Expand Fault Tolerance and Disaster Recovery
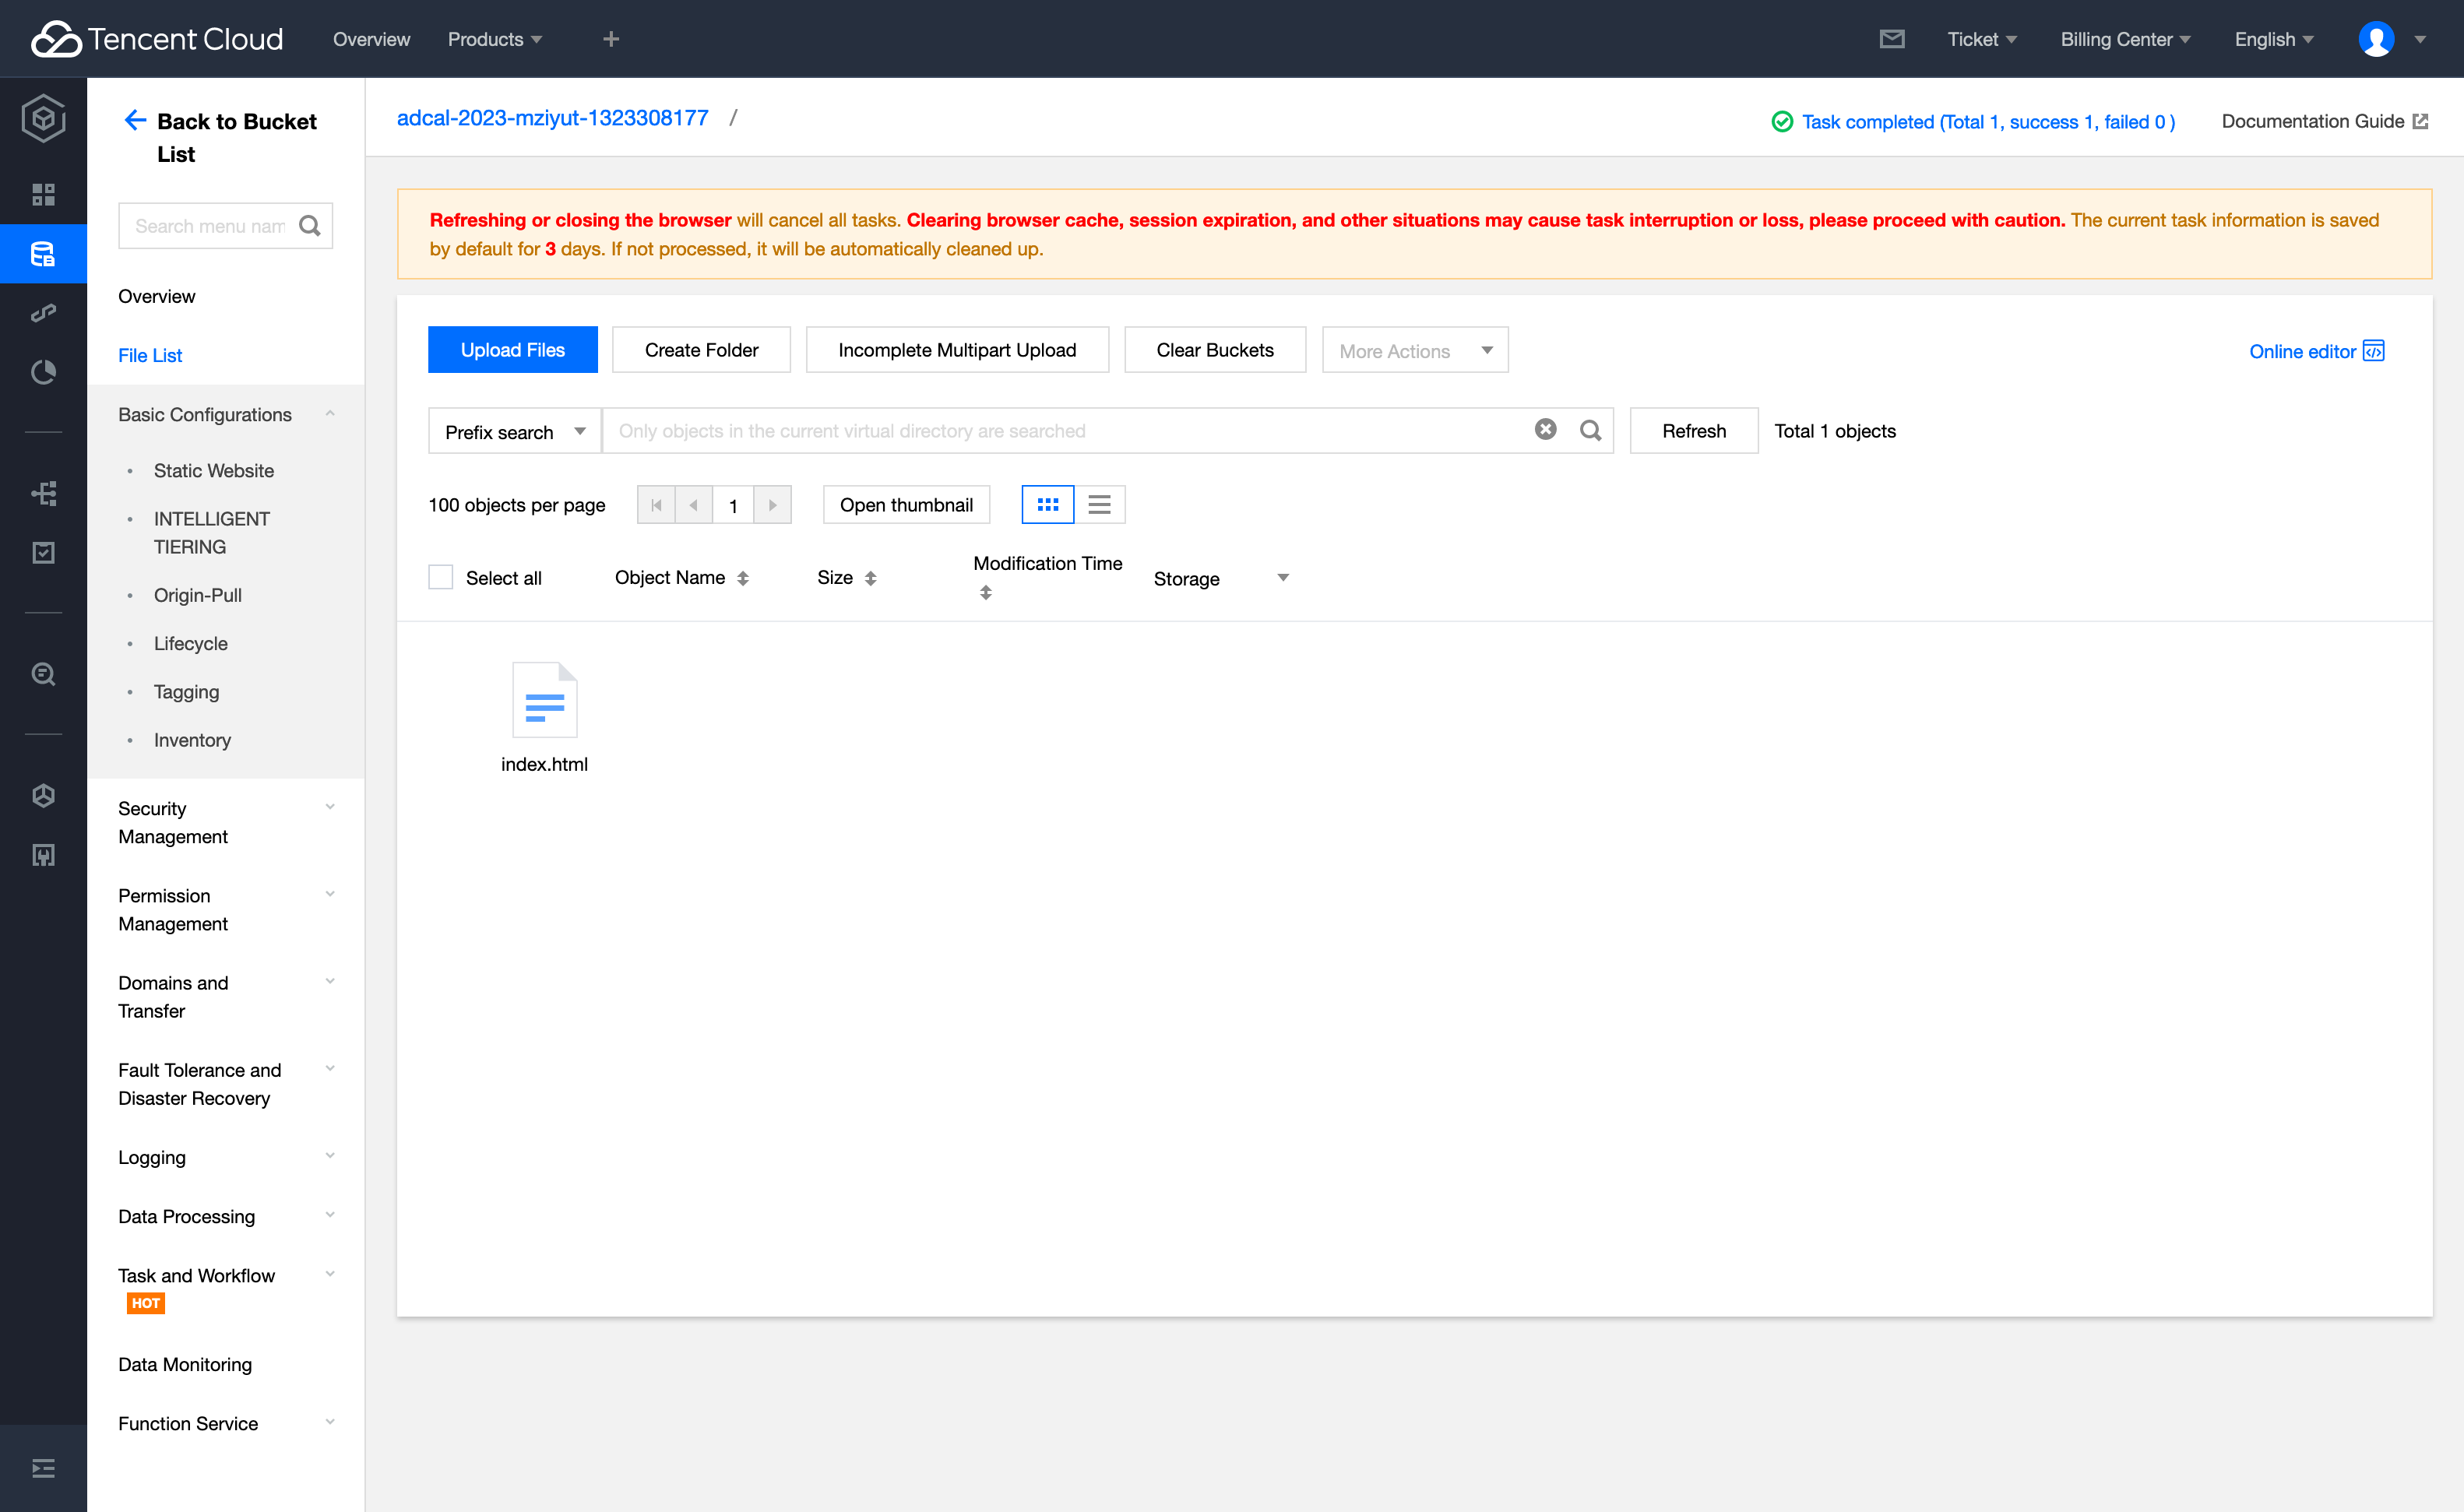 (x=330, y=1068)
